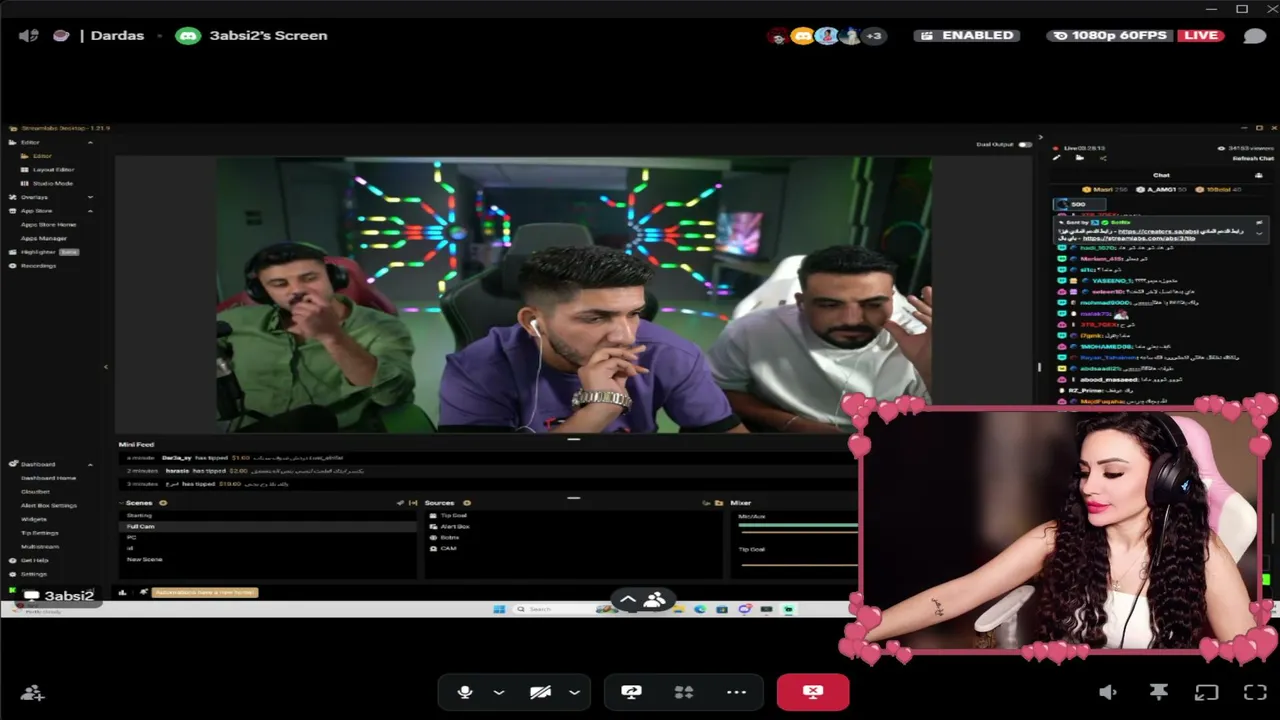Open the camera options arrow
The height and width of the screenshot is (720, 1280).
pyautogui.click(x=574, y=692)
